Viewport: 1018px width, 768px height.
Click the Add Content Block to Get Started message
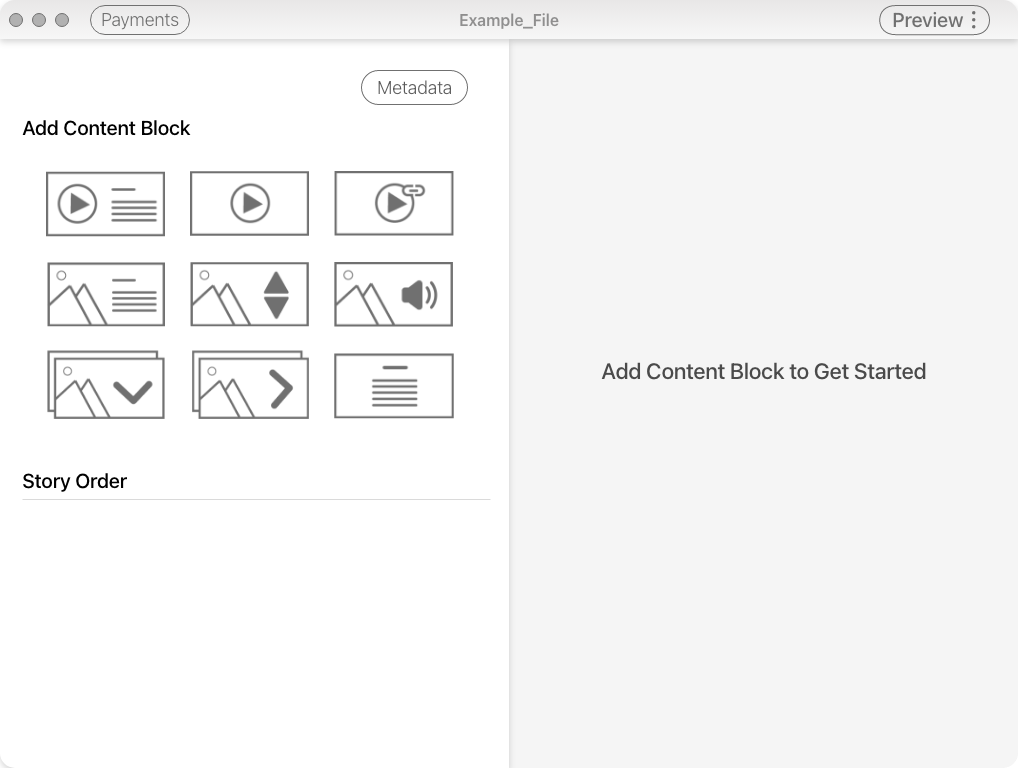point(764,371)
